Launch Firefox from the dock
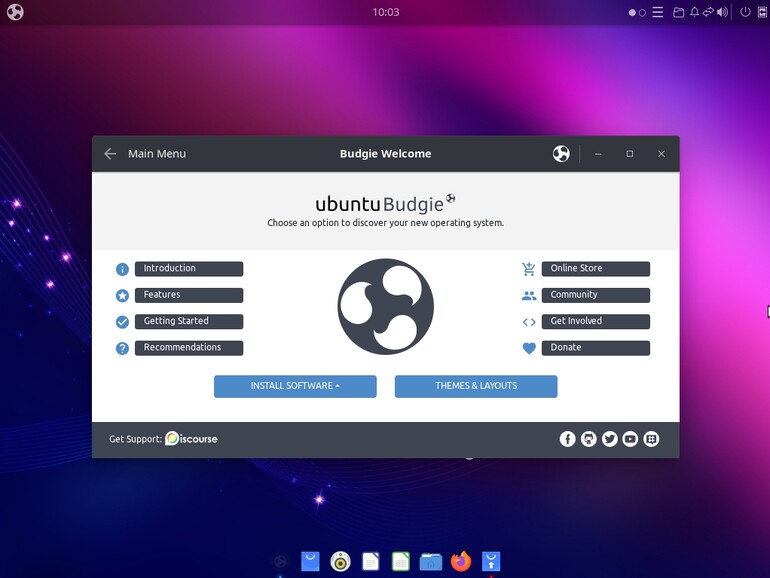 pyautogui.click(x=461, y=561)
